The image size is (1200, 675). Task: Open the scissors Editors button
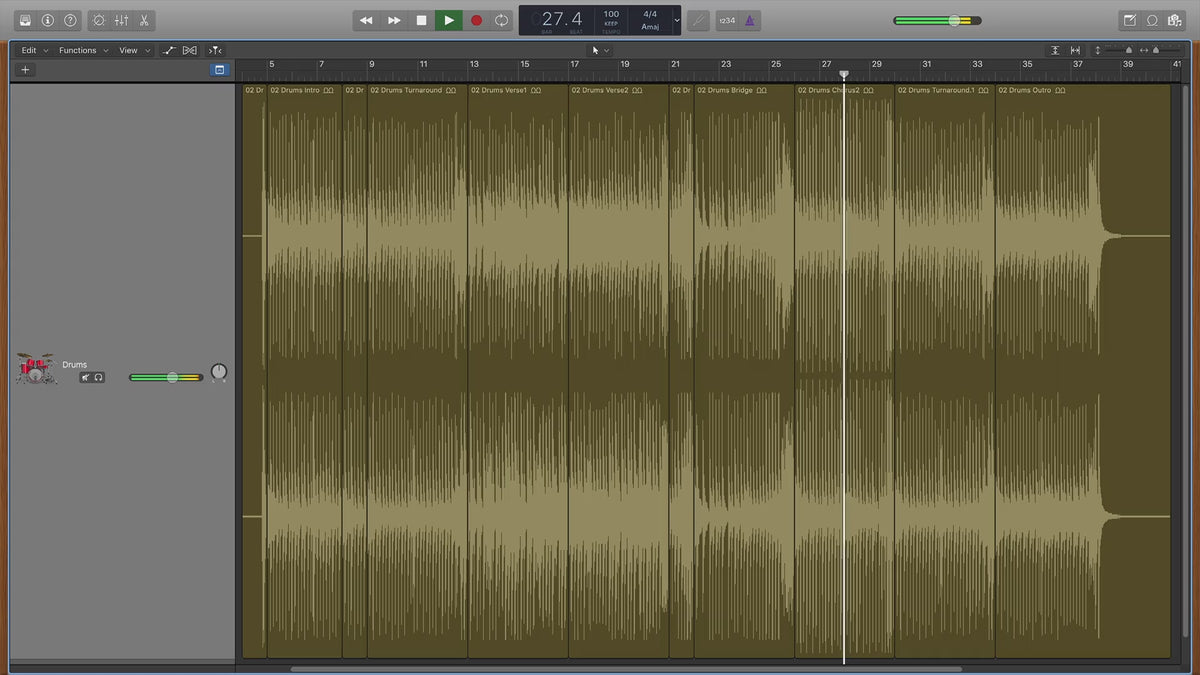[x=144, y=20]
